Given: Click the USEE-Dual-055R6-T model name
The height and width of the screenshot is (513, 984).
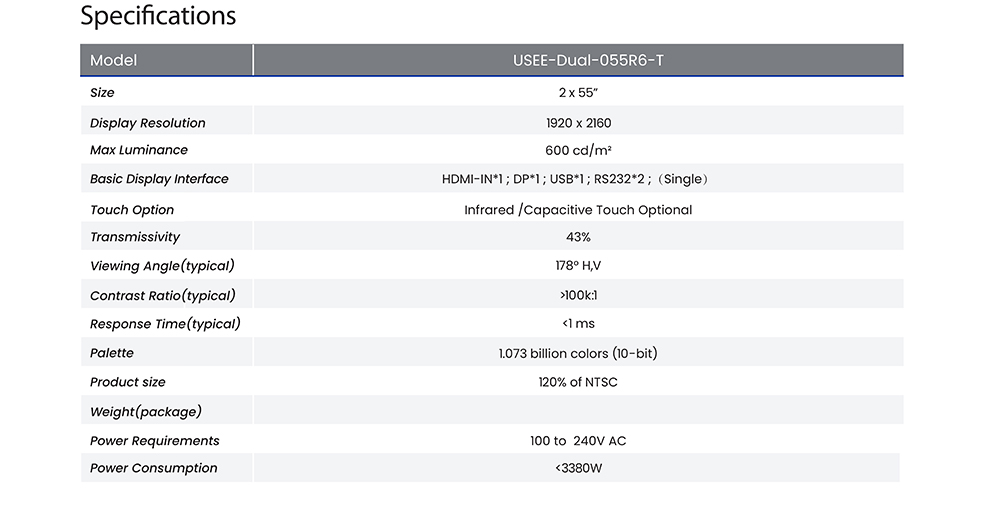Looking at the screenshot, I should tap(588, 60).
